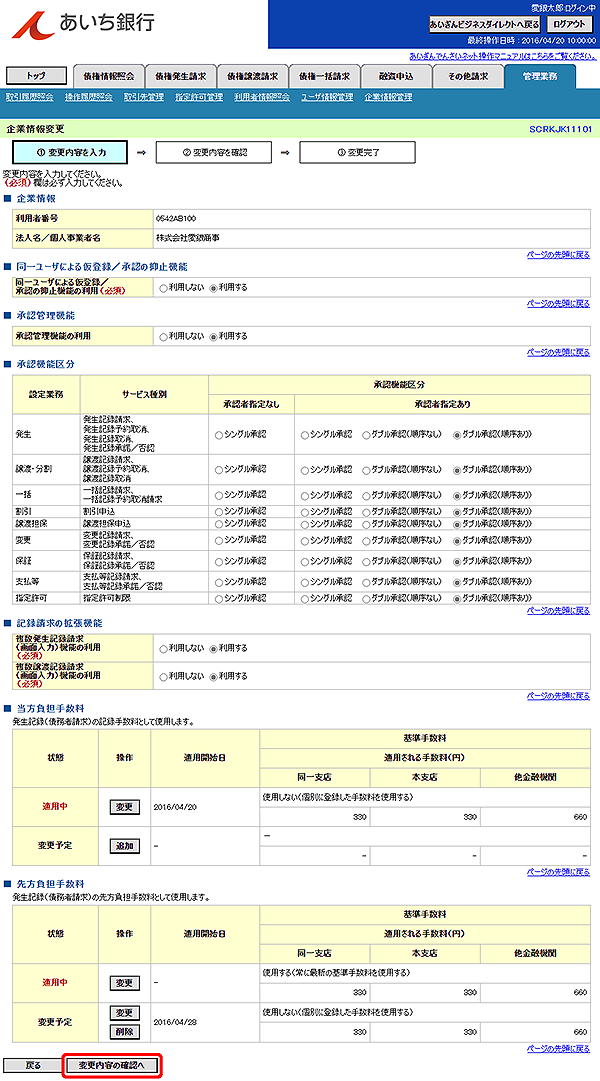This screenshot has width=600, height=1081.
Task: Click the あいち銀行 logo
Action: [x=84, y=23]
